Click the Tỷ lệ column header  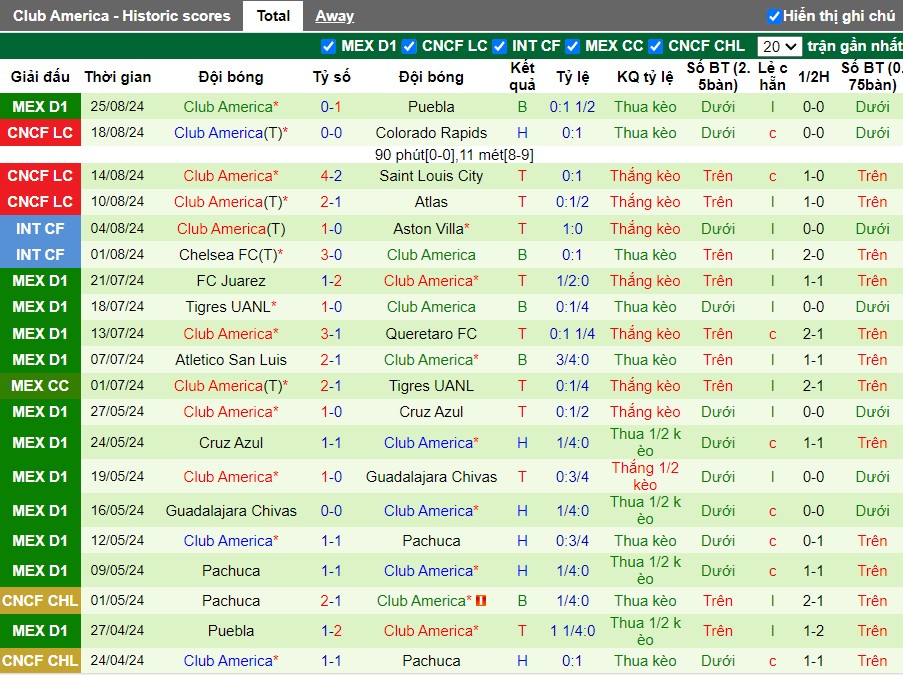tap(572, 77)
